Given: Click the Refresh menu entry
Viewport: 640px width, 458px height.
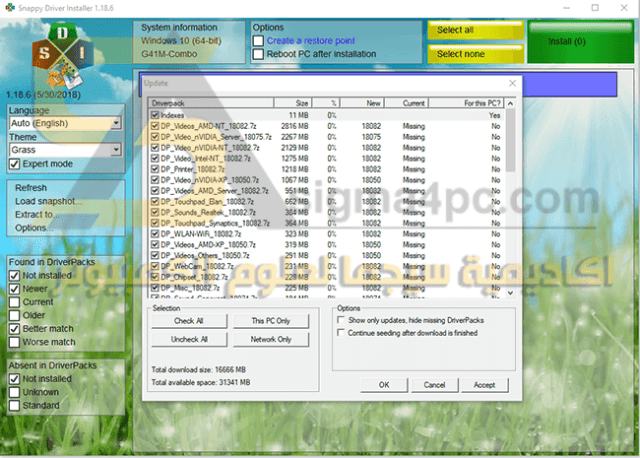Looking at the screenshot, I should [x=31, y=188].
